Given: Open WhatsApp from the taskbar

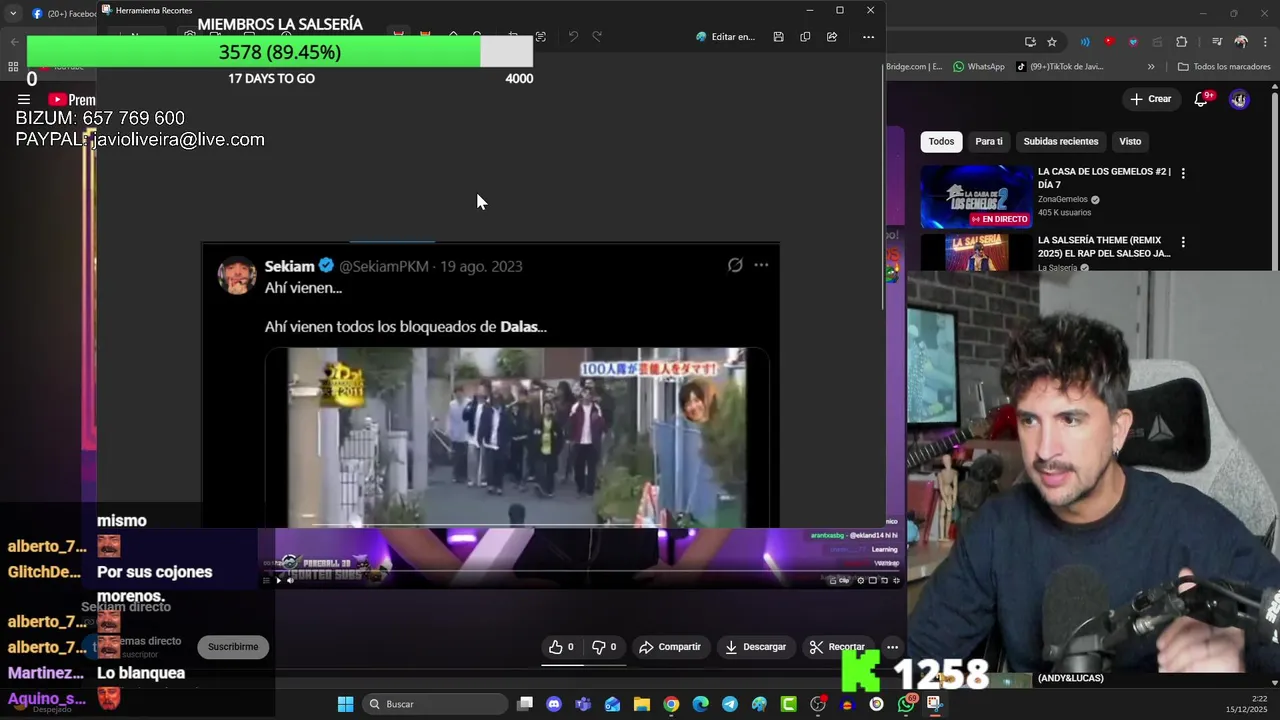Looking at the screenshot, I should tap(906, 704).
